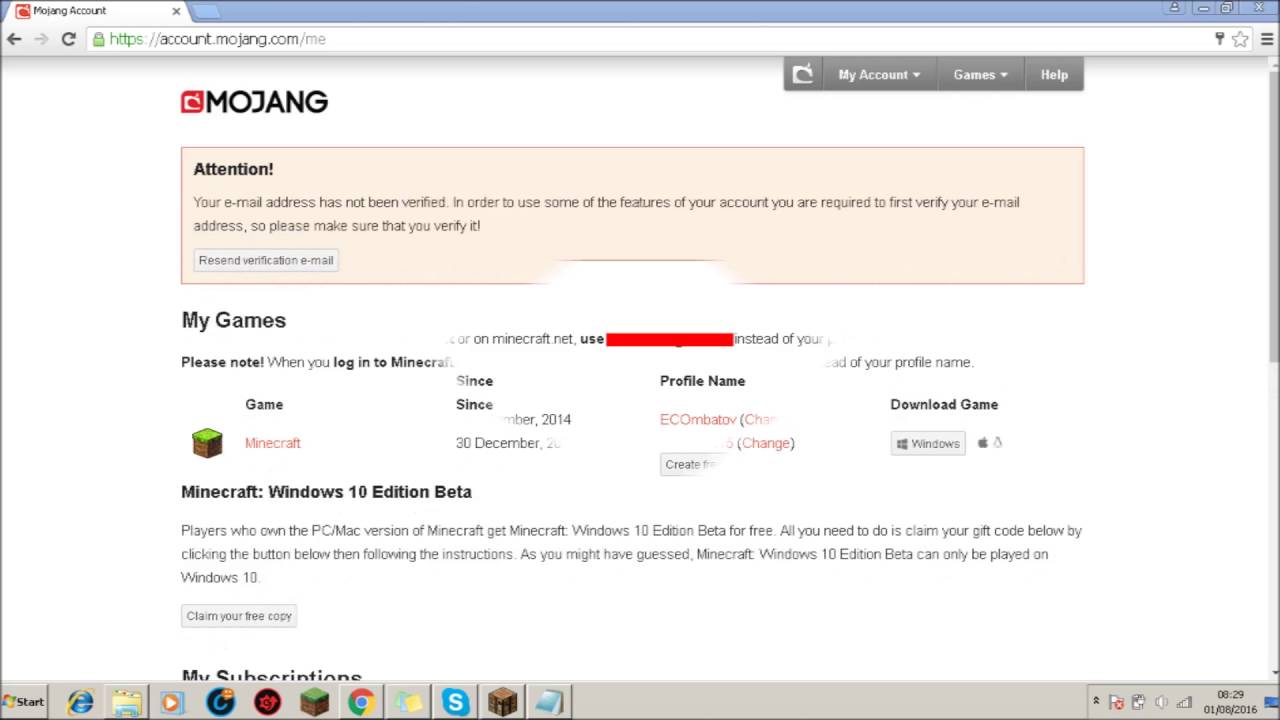The width and height of the screenshot is (1280, 720).
Task: Open the Minecraft game link
Action: [272, 443]
